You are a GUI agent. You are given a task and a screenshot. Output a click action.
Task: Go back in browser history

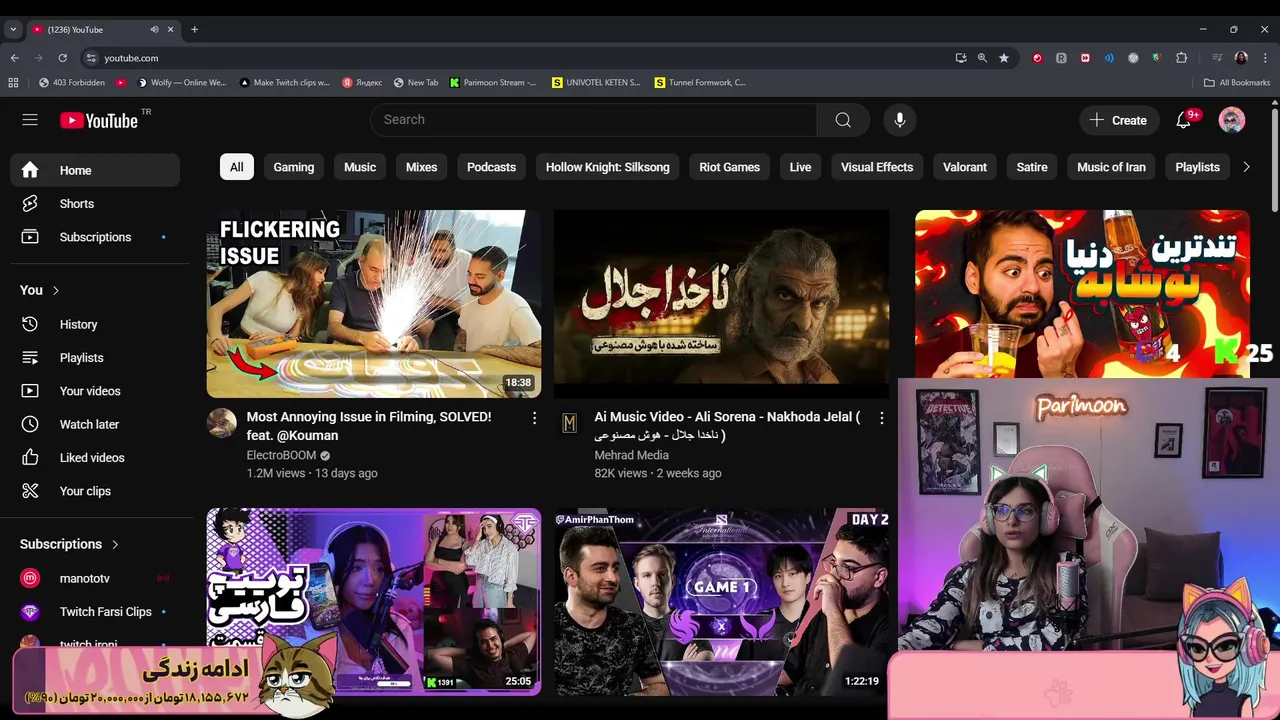click(x=14, y=58)
